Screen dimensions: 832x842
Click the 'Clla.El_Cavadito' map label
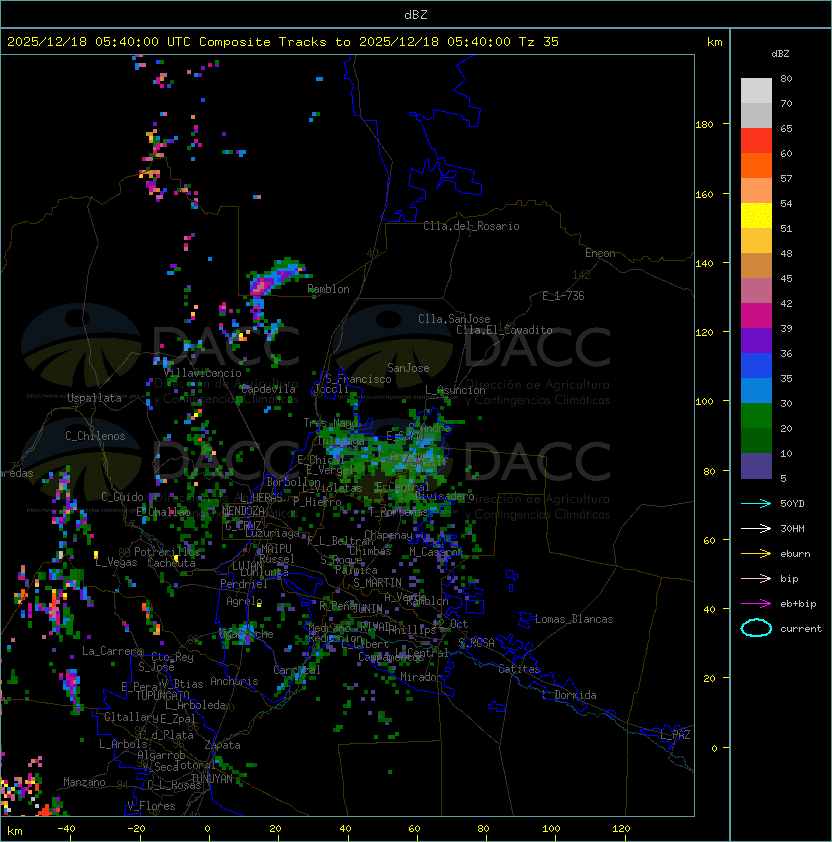click(x=504, y=330)
